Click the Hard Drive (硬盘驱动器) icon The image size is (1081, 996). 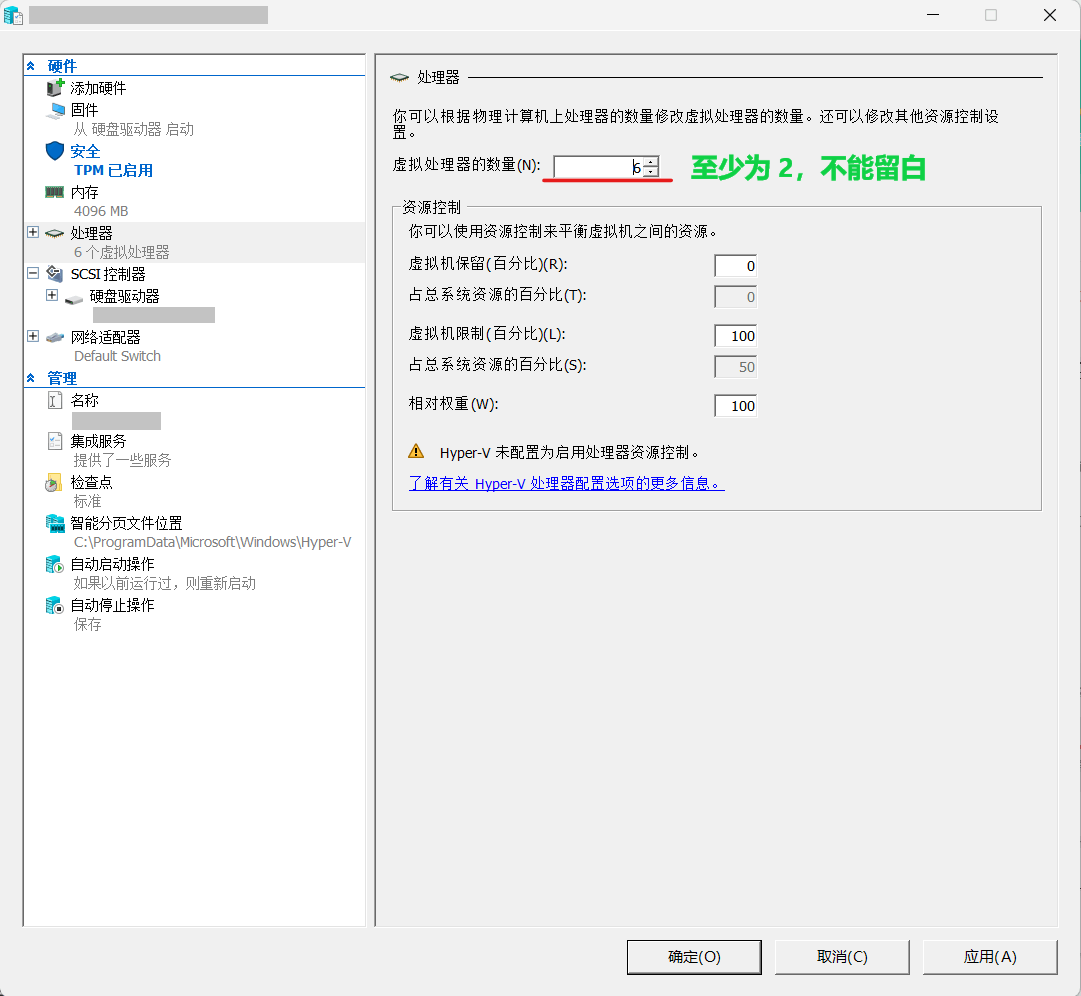74,299
